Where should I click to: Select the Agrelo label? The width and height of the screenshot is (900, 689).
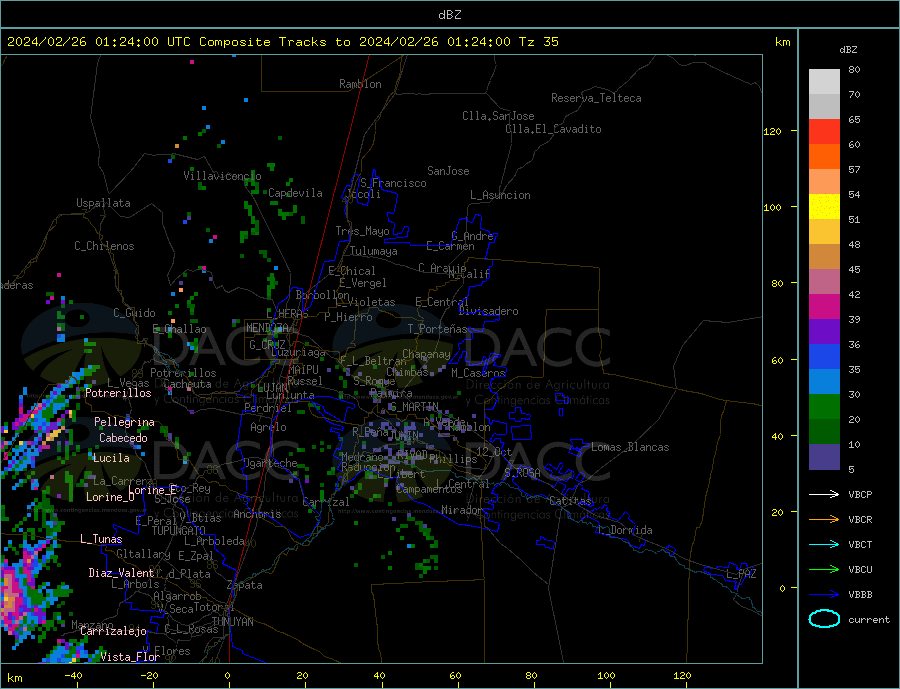coord(268,428)
